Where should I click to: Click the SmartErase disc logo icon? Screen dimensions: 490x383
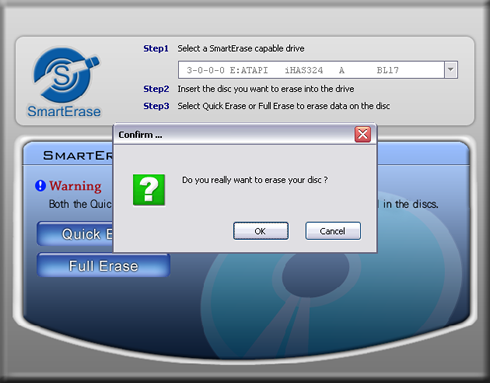[65, 75]
